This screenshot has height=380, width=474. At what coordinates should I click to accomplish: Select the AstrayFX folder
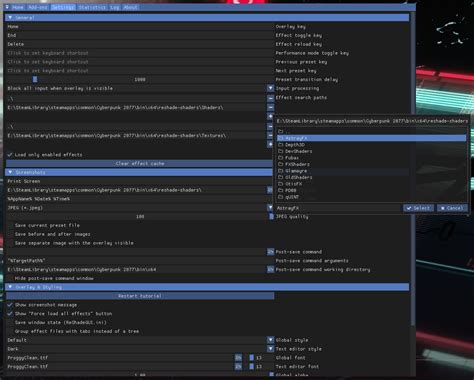point(371,138)
